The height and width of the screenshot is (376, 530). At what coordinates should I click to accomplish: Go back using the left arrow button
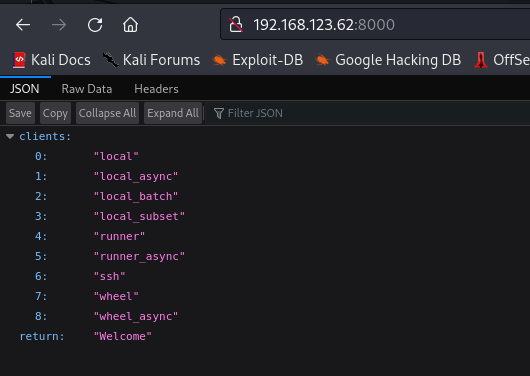click(x=23, y=25)
